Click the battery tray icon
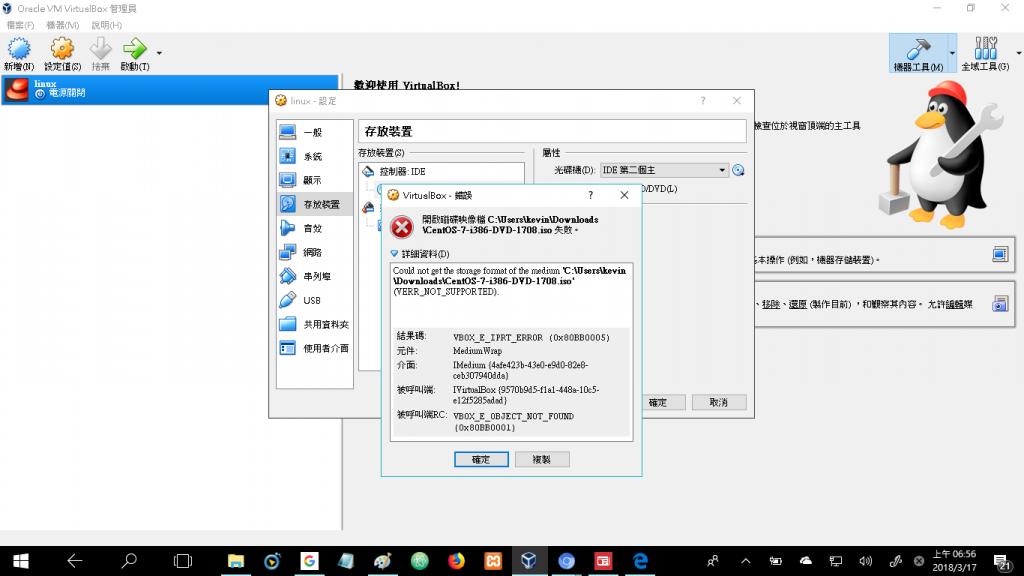 [x=775, y=561]
